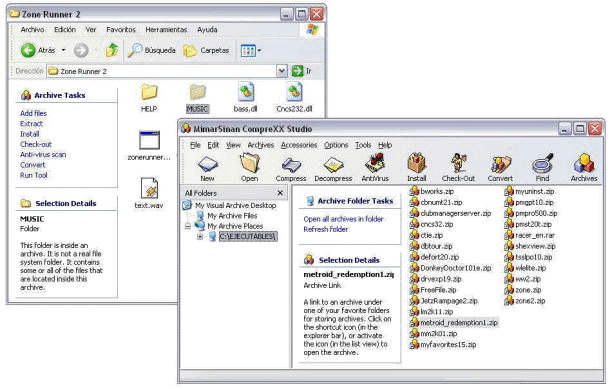Select the bass.dll file icon

coord(245,92)
